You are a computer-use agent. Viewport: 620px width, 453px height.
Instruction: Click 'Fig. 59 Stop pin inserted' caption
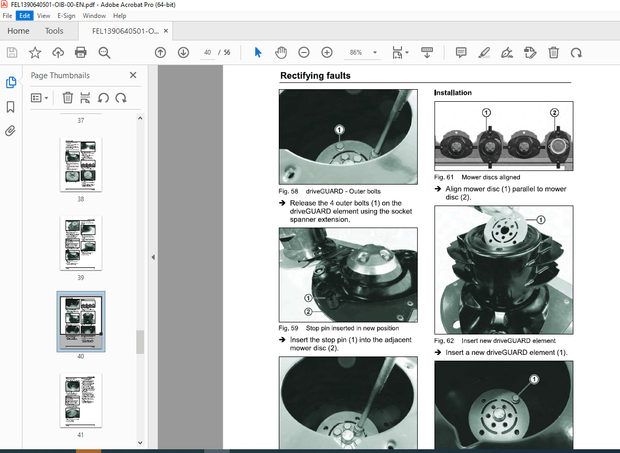tap(338, 328)
